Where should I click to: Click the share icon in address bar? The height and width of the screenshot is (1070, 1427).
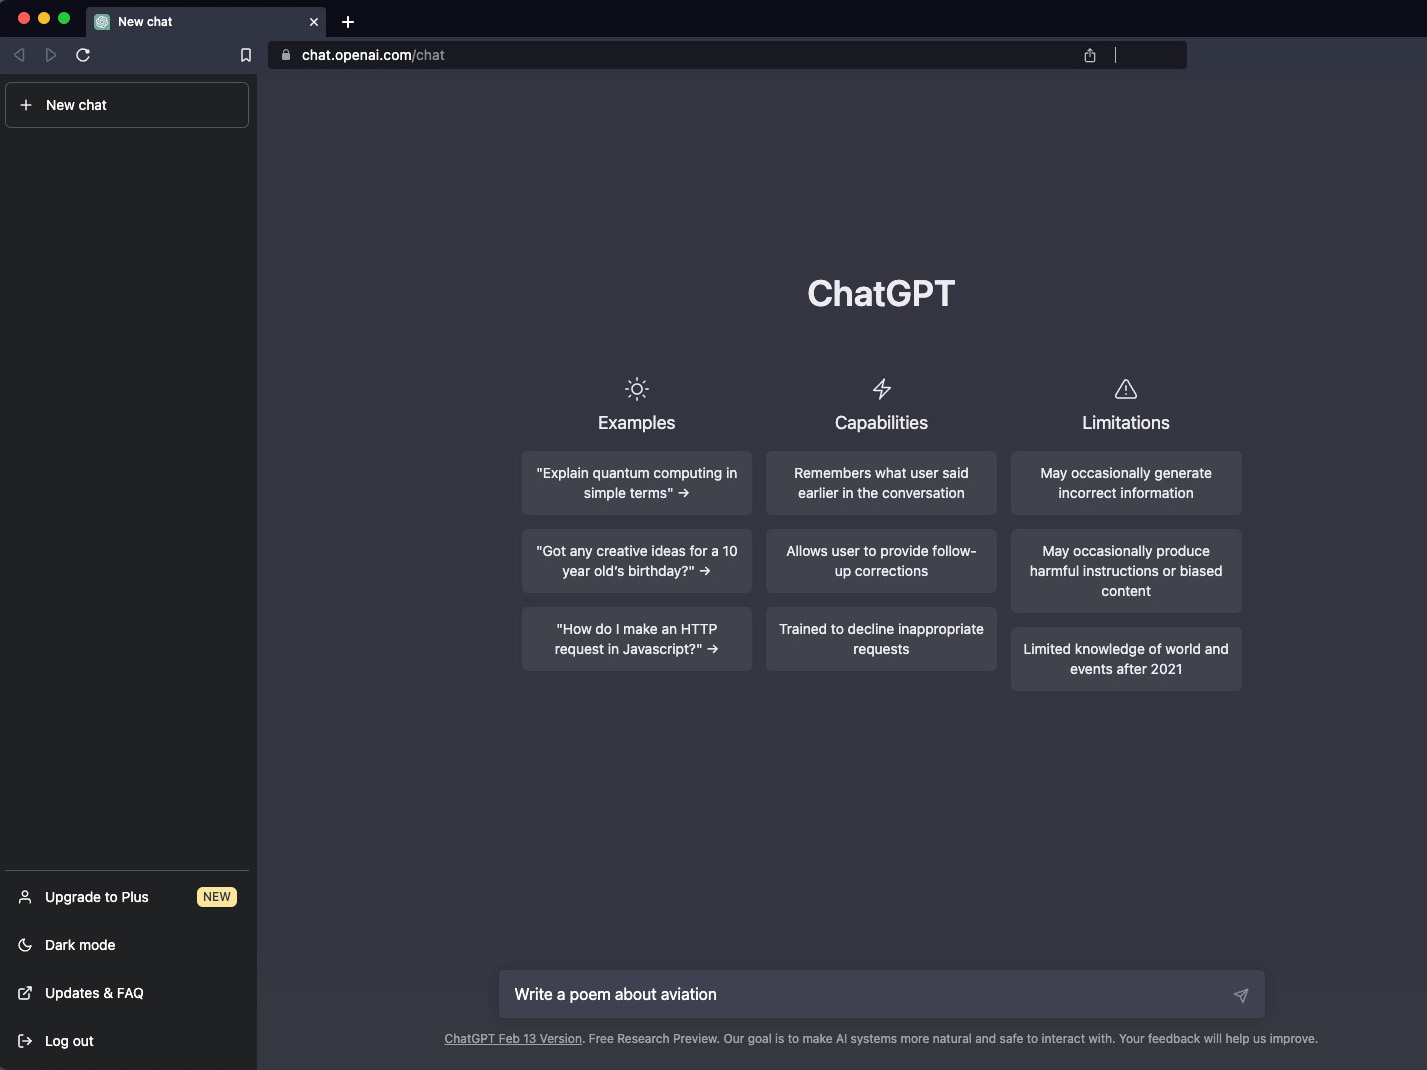pos(1090,55)
